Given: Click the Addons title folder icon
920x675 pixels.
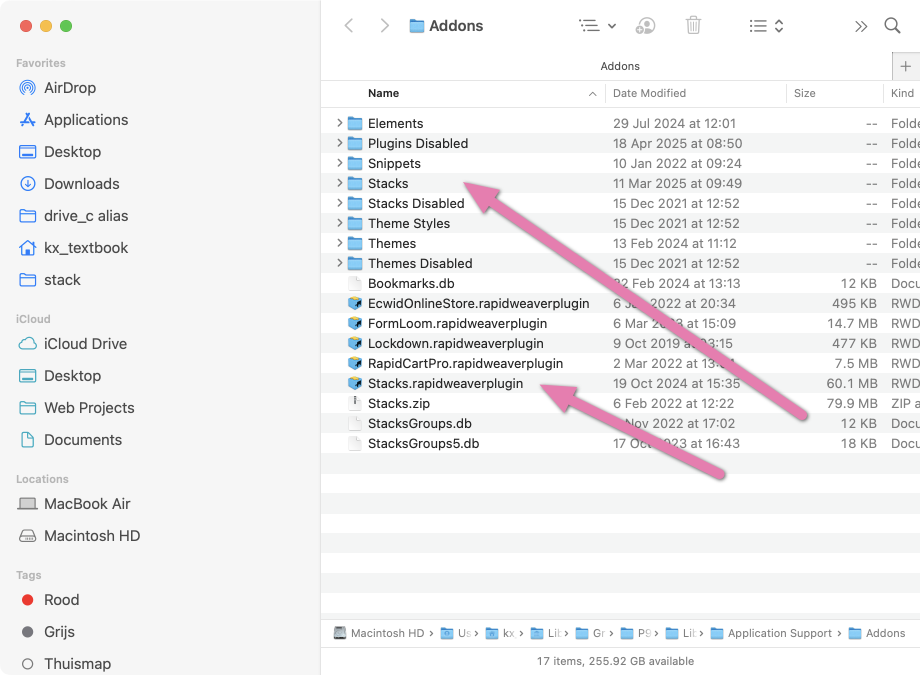Looking at the screenshot, I should (x=417, y=26).
